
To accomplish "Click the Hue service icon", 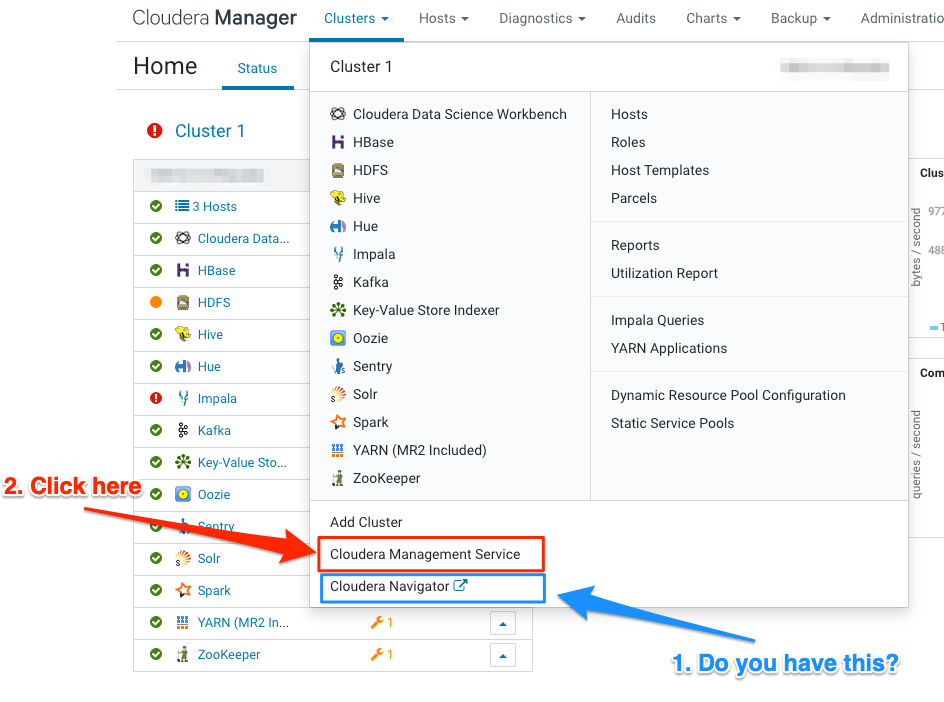I will (x=337, y=226).
